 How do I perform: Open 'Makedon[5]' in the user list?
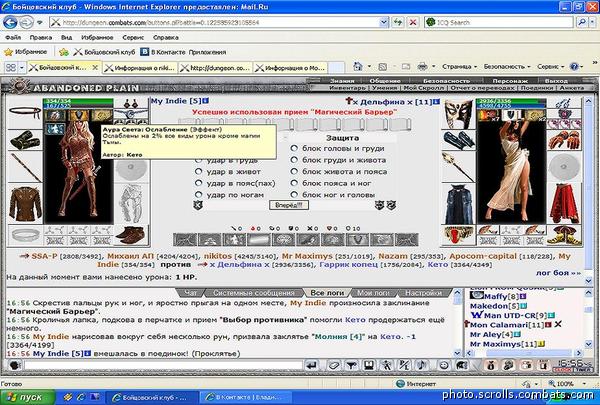coord(495,306)
